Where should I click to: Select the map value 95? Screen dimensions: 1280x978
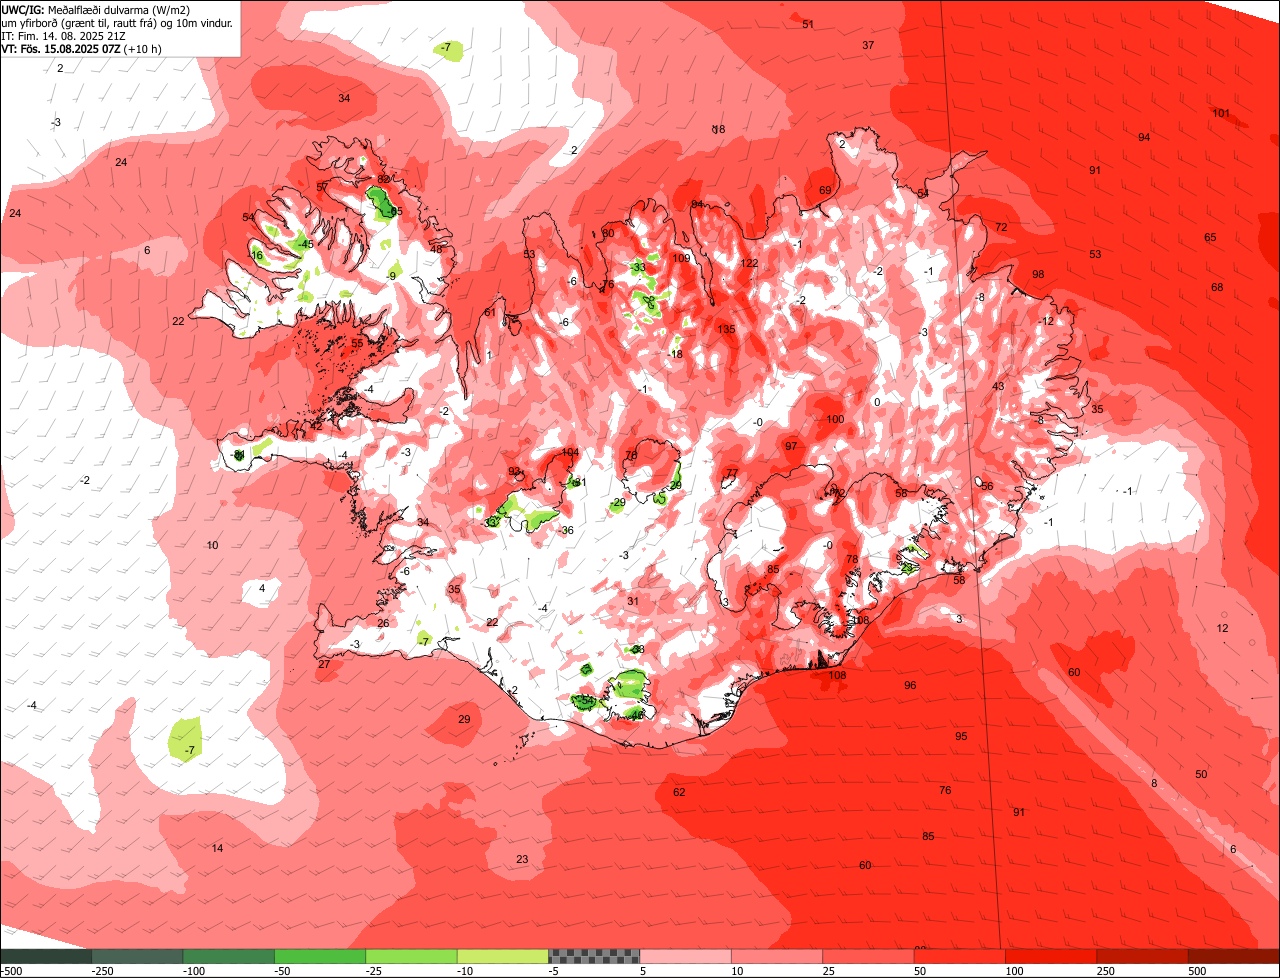click(961, 736)
